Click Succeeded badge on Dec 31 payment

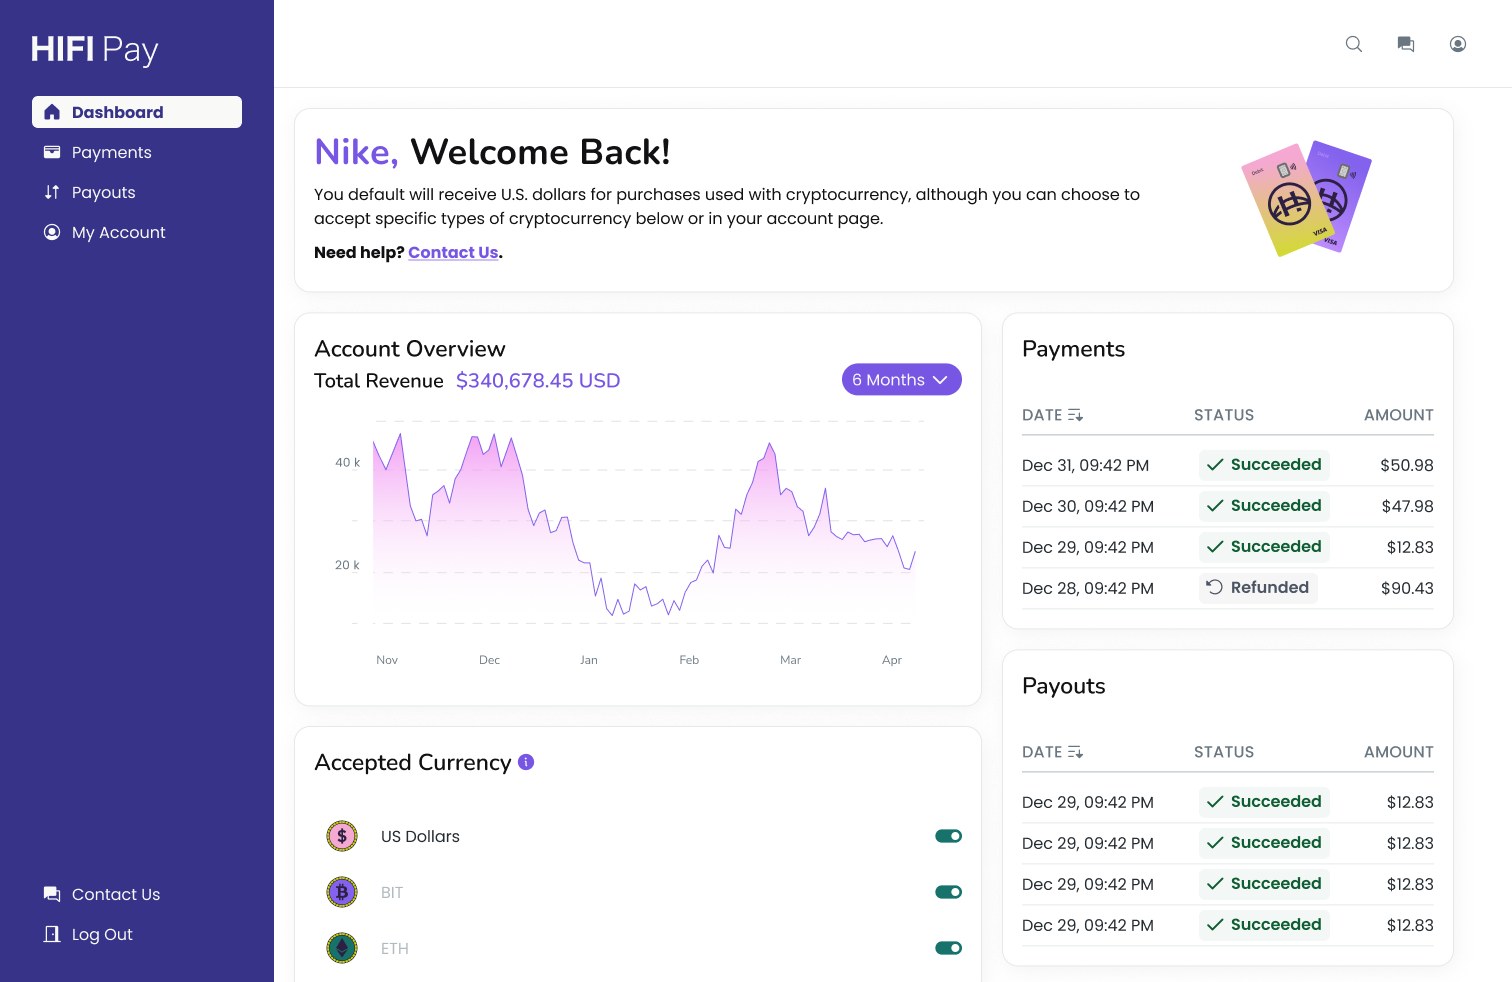coord(1264,465)
